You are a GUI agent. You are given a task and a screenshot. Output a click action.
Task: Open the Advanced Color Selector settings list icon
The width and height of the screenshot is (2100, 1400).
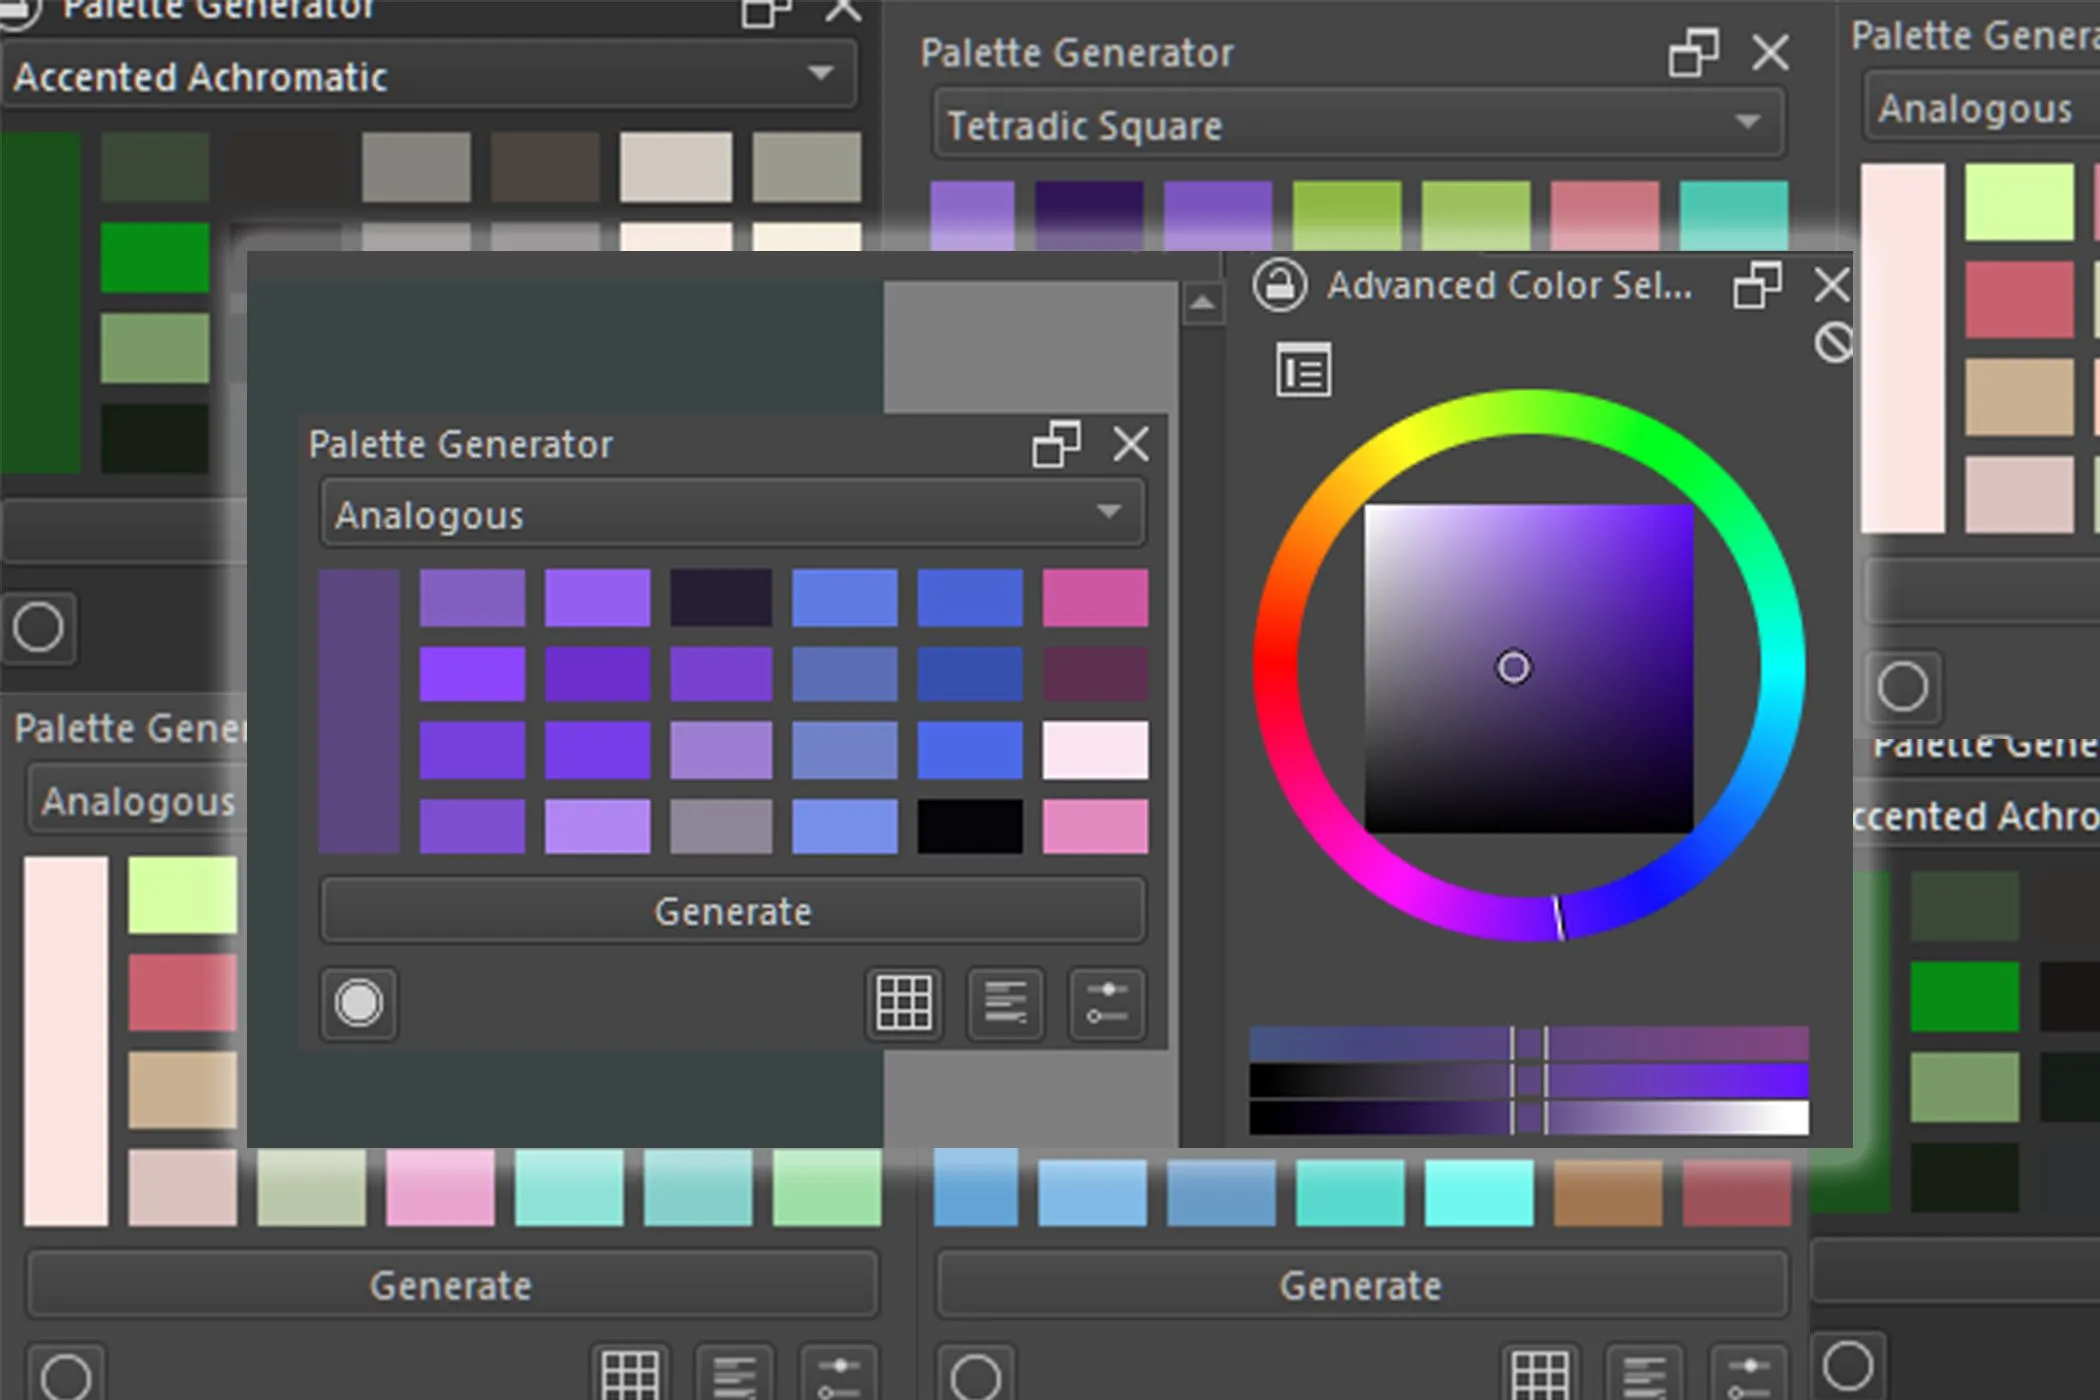tap(1303, 371)
